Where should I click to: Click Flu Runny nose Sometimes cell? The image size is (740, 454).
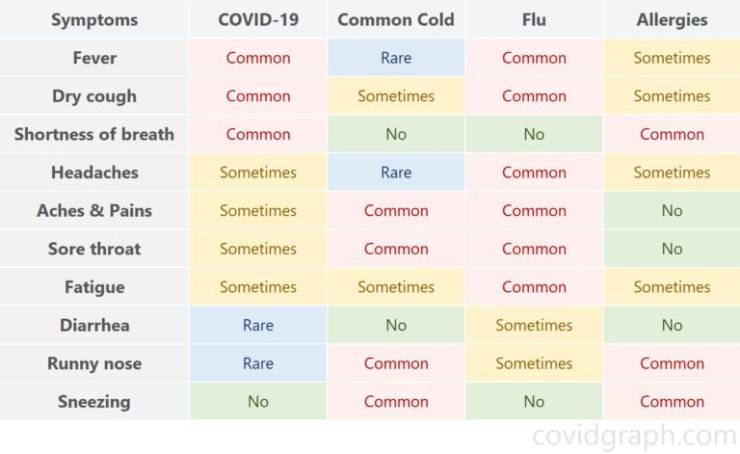click(534, 363)
